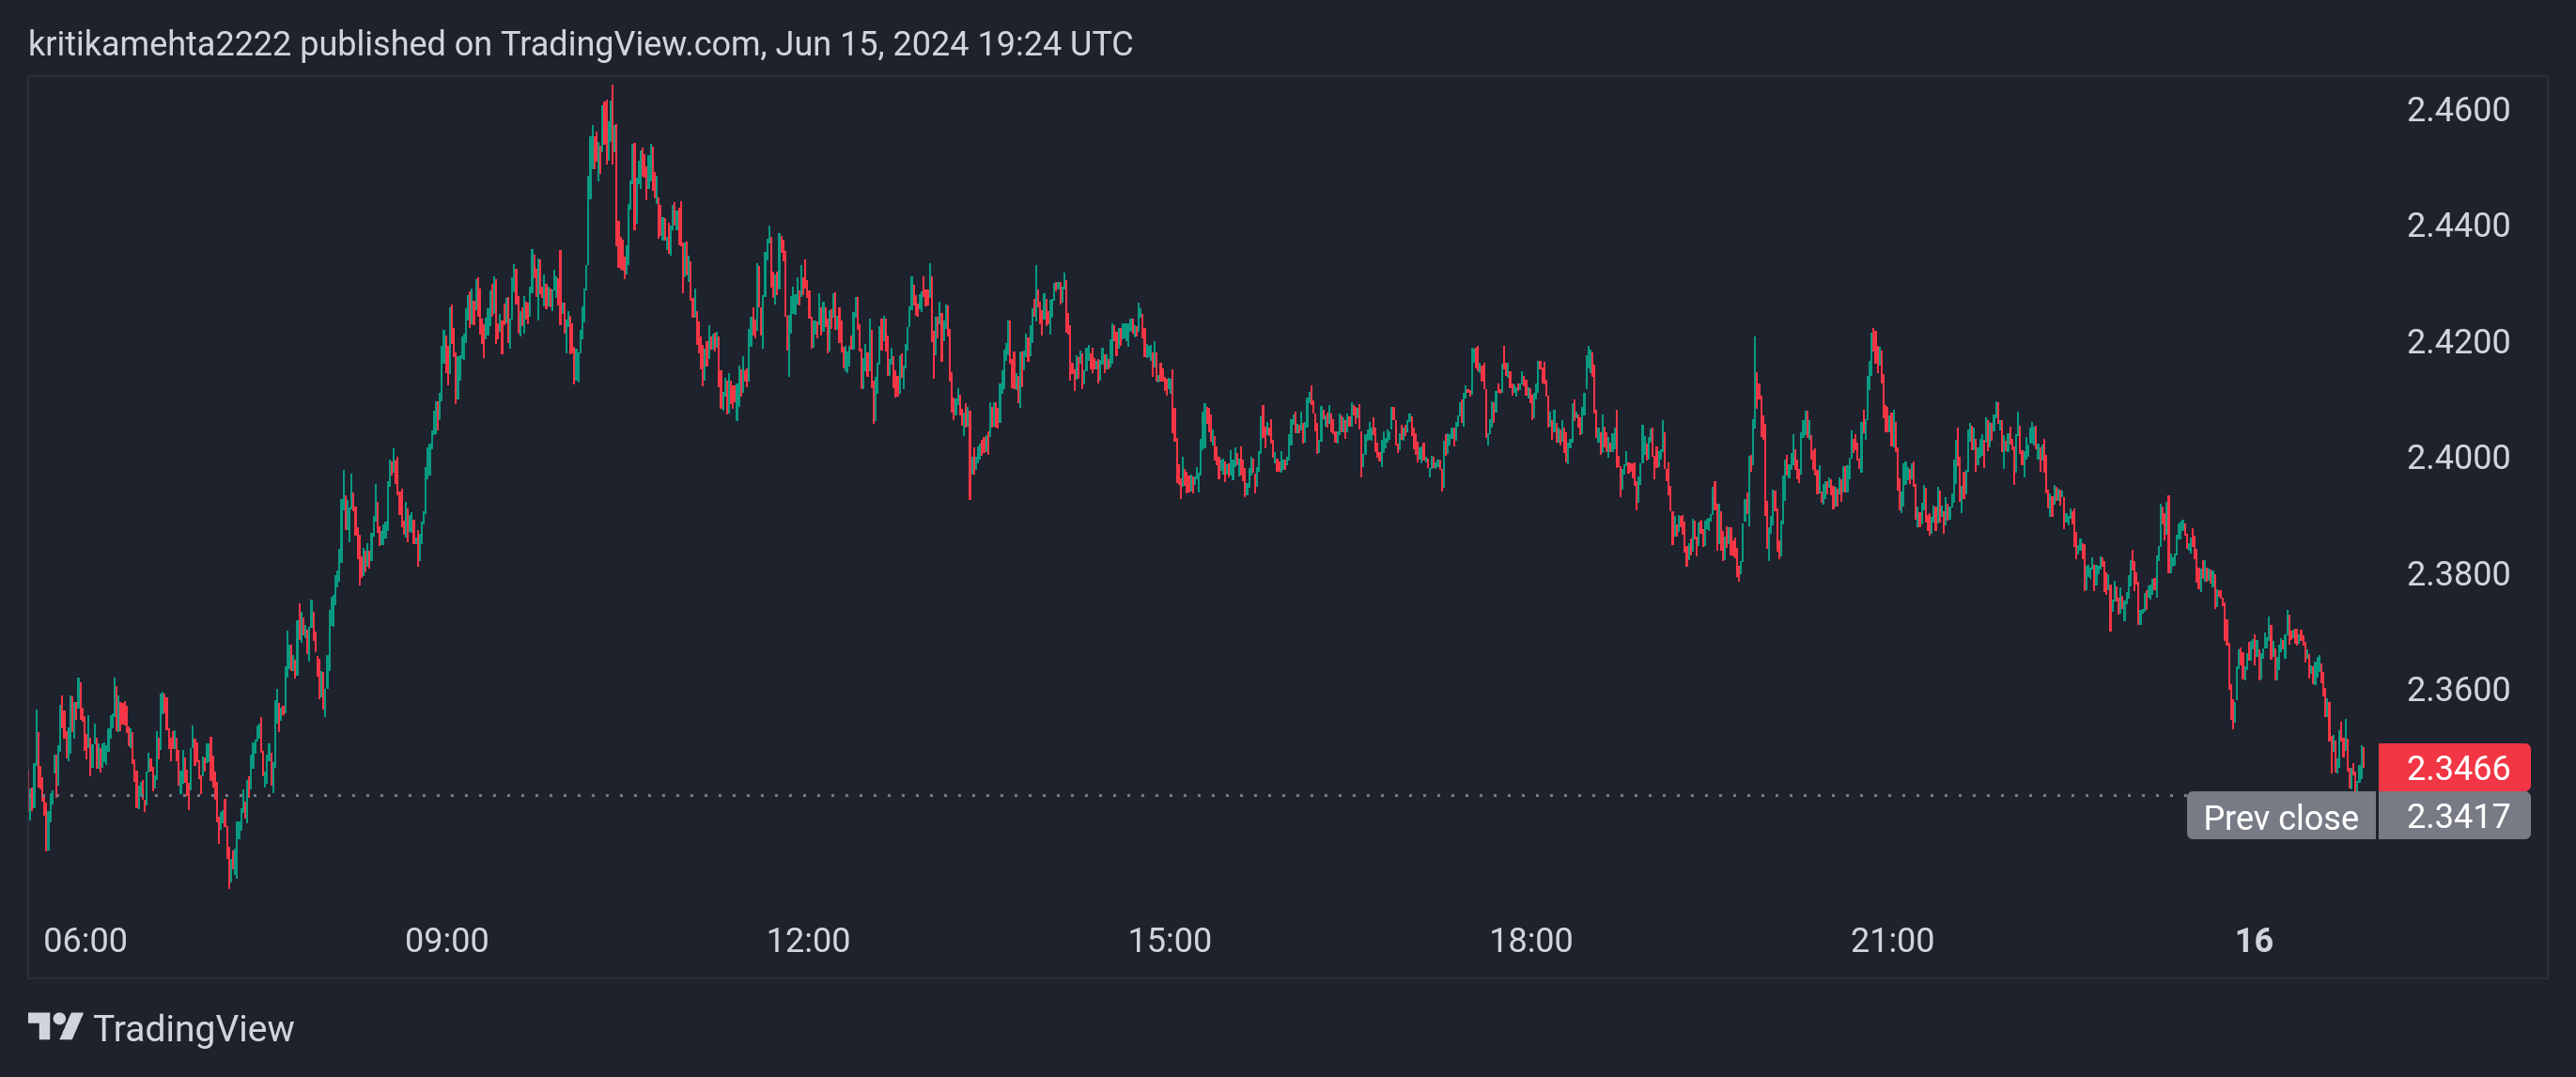
Task: Click the 06:00 time axis label
Action: click(x=85, y=940)
